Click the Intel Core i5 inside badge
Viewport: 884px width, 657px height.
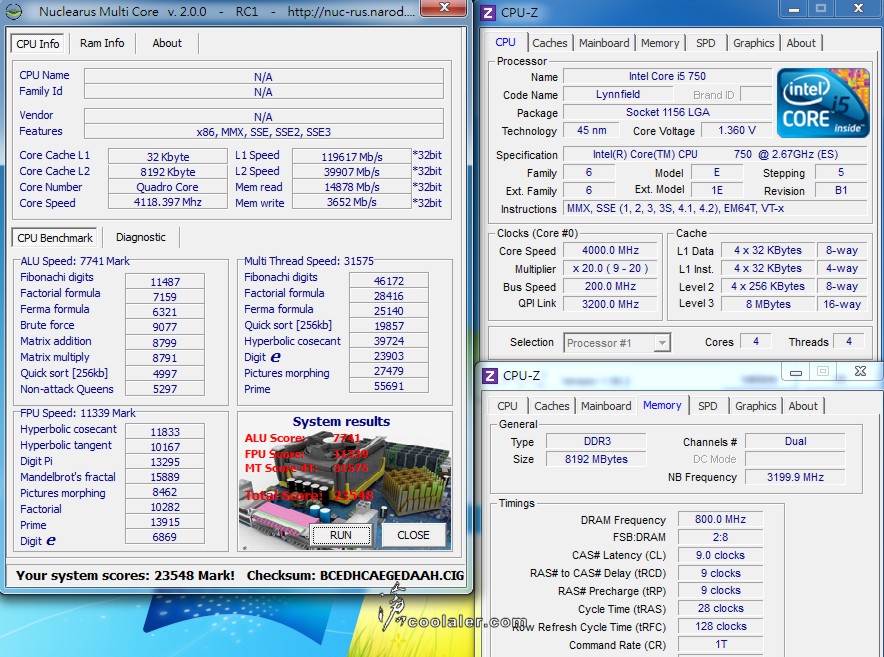coord(823,103)
